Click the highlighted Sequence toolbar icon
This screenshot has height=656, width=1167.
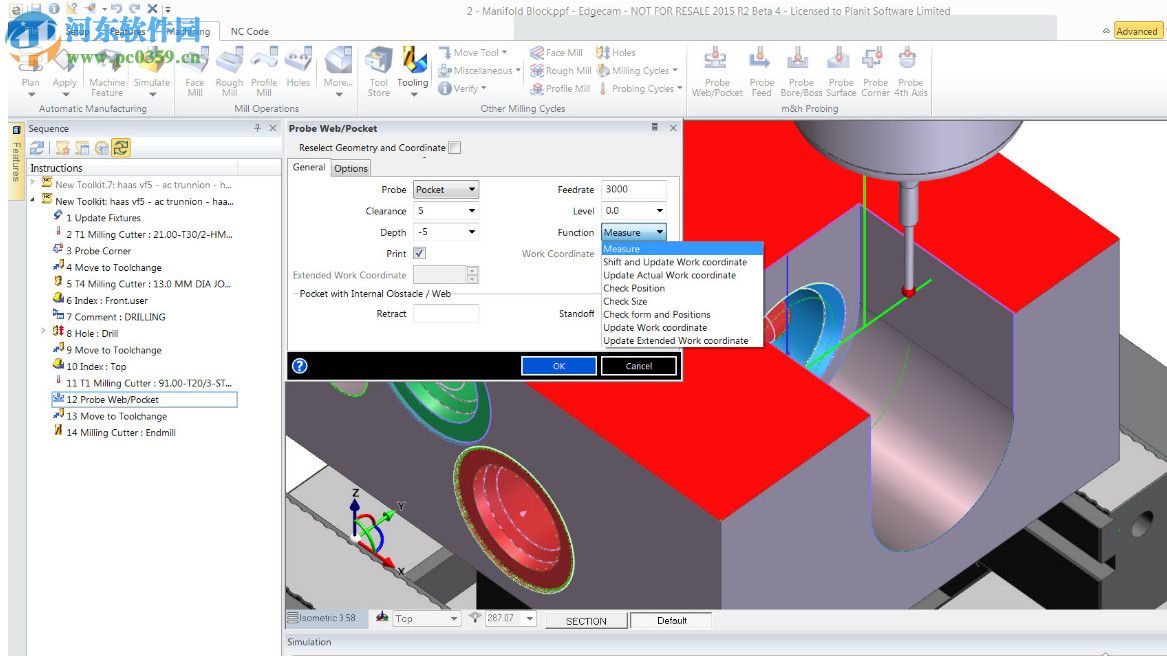121,147
